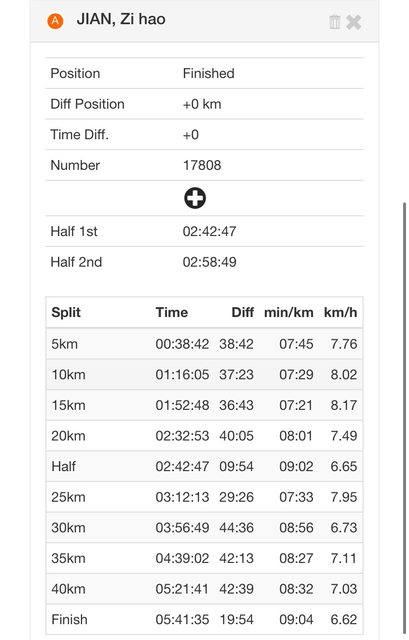The width and height of the screenshot is (409, 640).
Task: Select the 30km split row
Action: click(204, 527)
